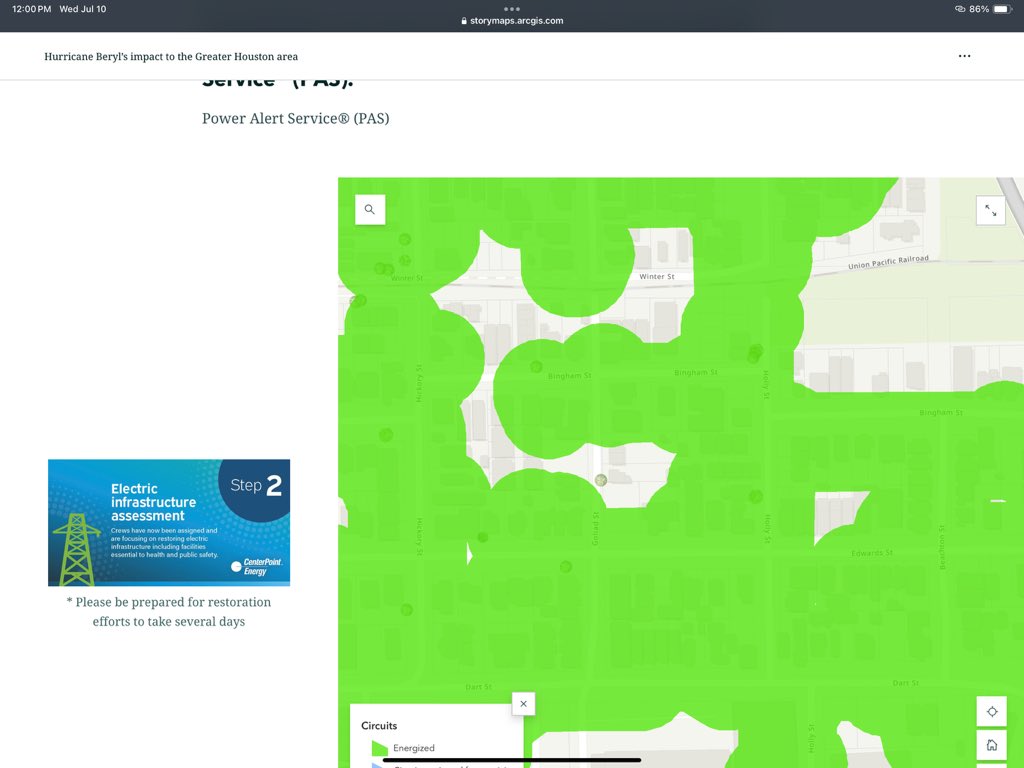Tap the Hurricane Beryl's impact story title

pos(171,56)
